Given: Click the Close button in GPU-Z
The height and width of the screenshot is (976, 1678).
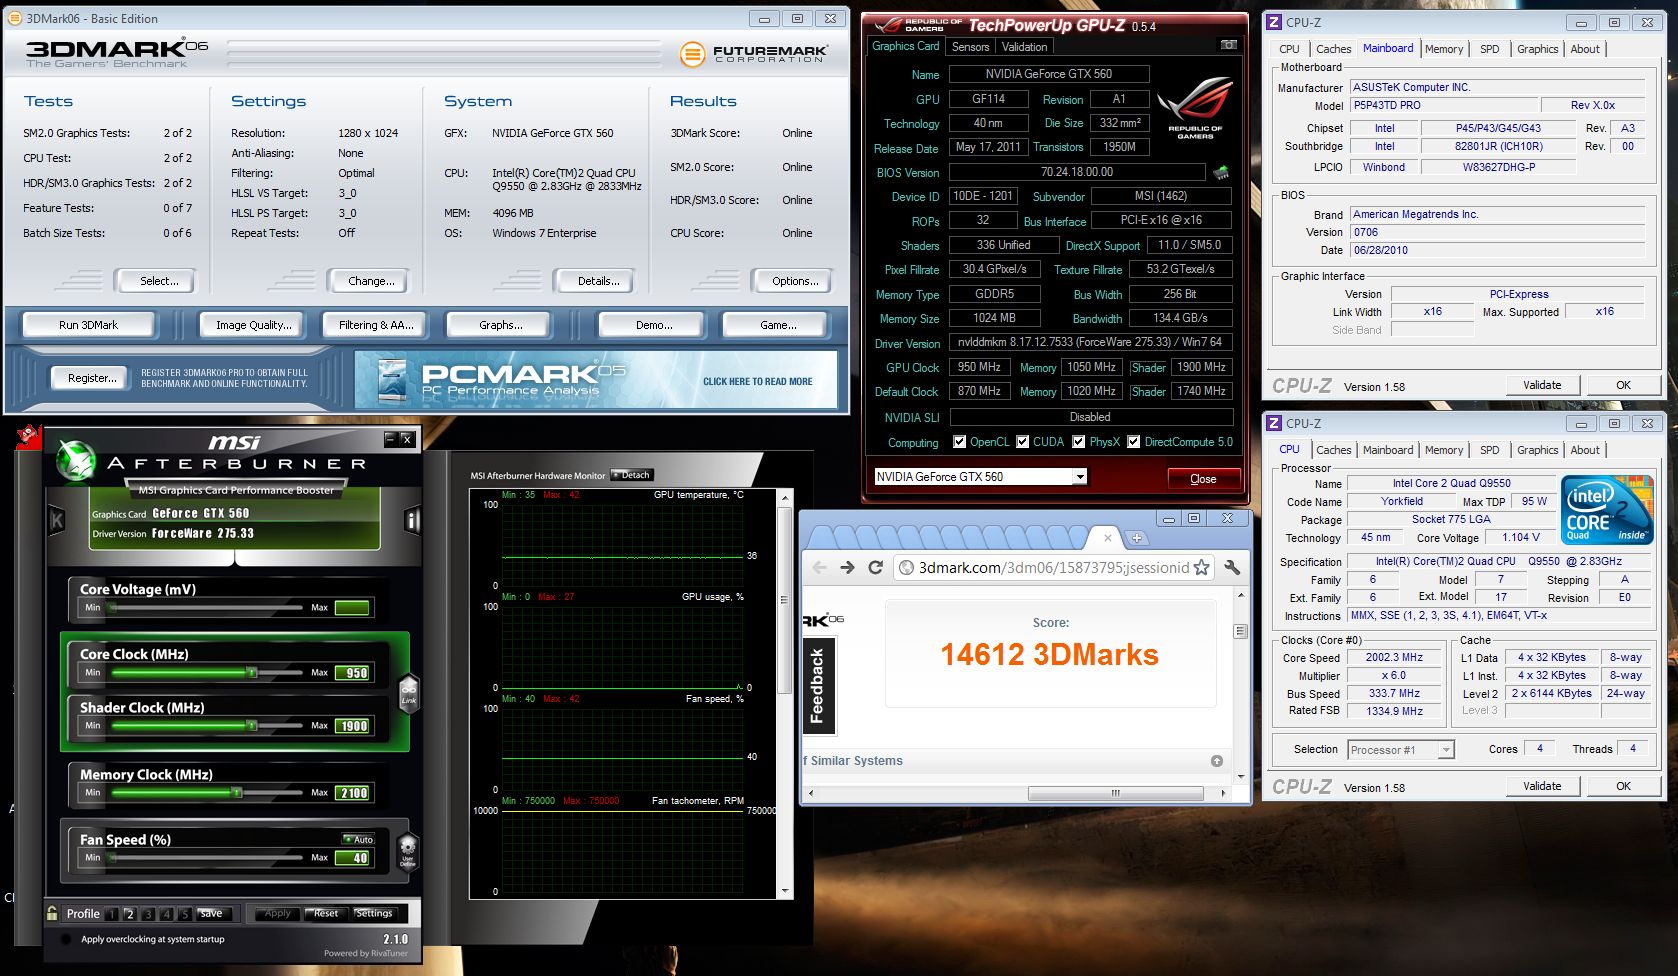Looking at the screenshot, I should [x=1203, y=479].
